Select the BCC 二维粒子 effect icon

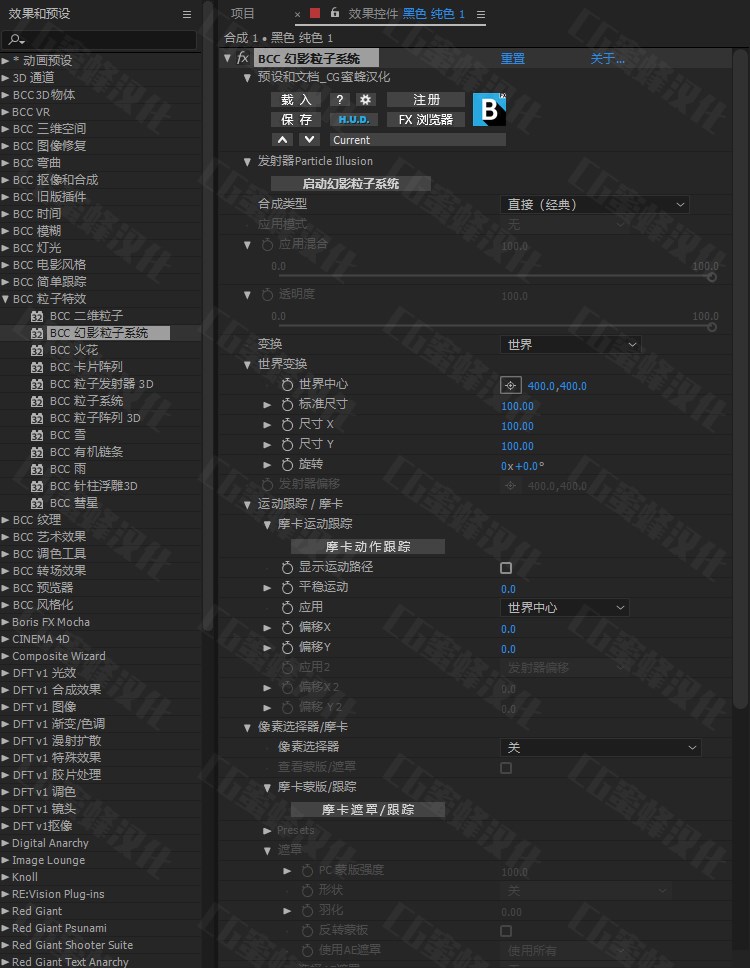coord(37,316)
